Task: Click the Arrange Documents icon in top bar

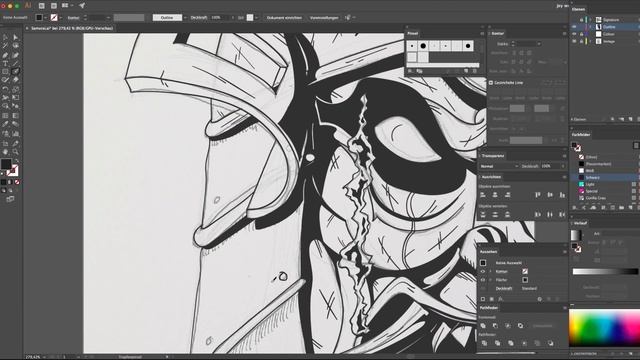Action: pos(65,6)
